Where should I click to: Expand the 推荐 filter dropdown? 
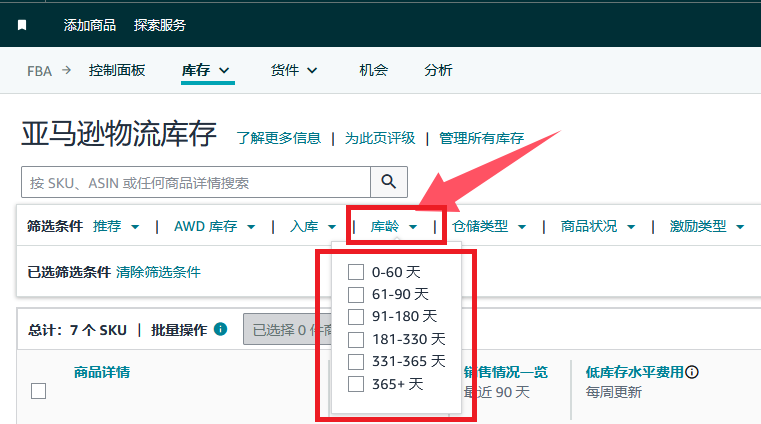click(x=116, y=227)
